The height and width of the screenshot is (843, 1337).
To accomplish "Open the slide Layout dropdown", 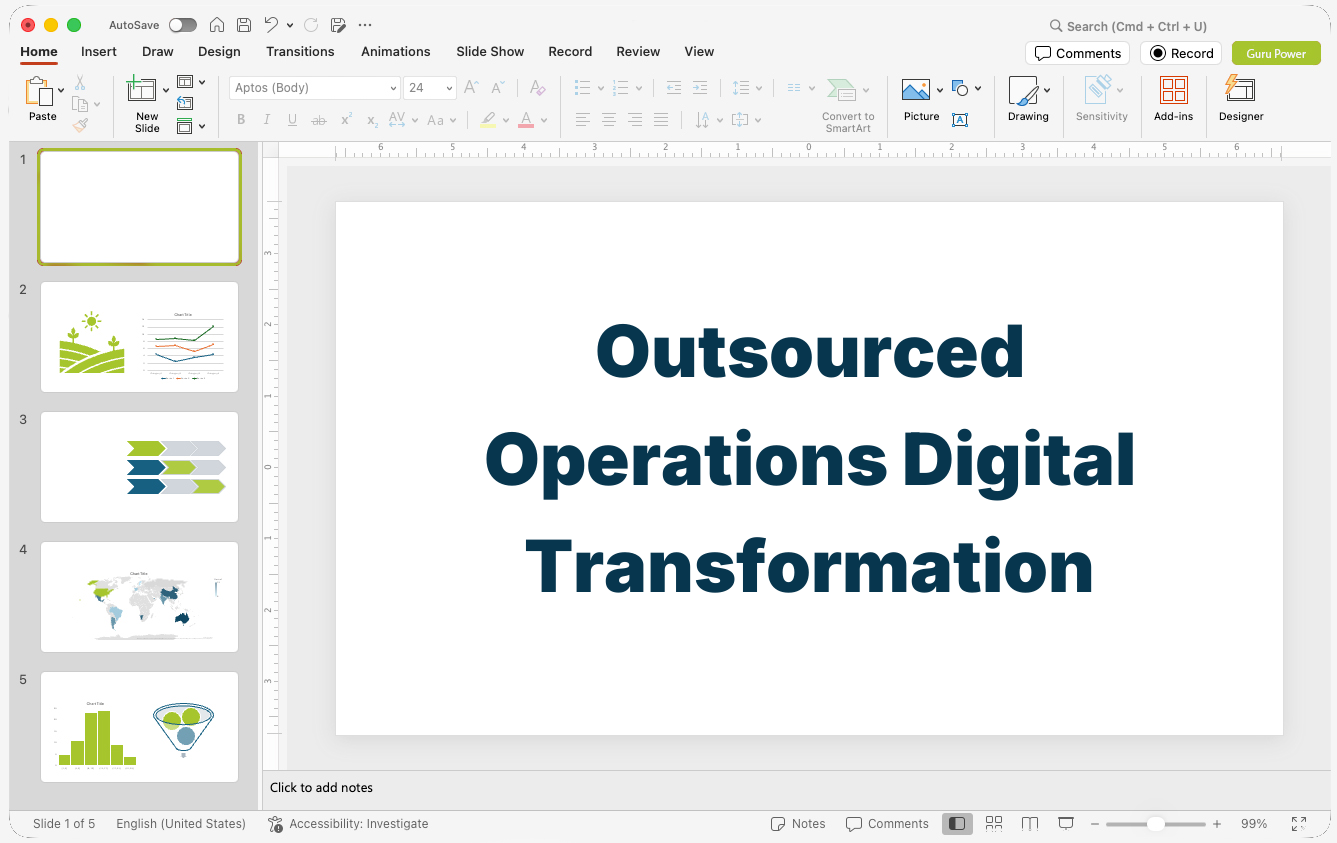I will point(191,82).
